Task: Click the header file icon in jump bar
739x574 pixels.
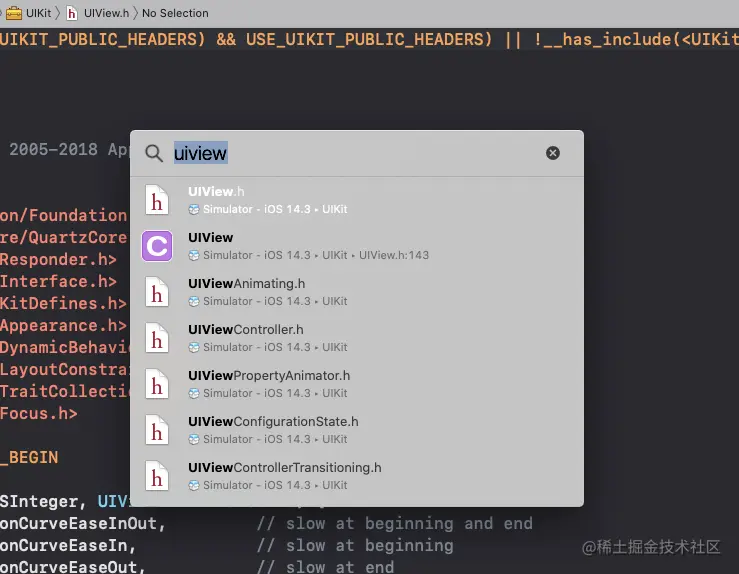Action: [x=72, y=13]
